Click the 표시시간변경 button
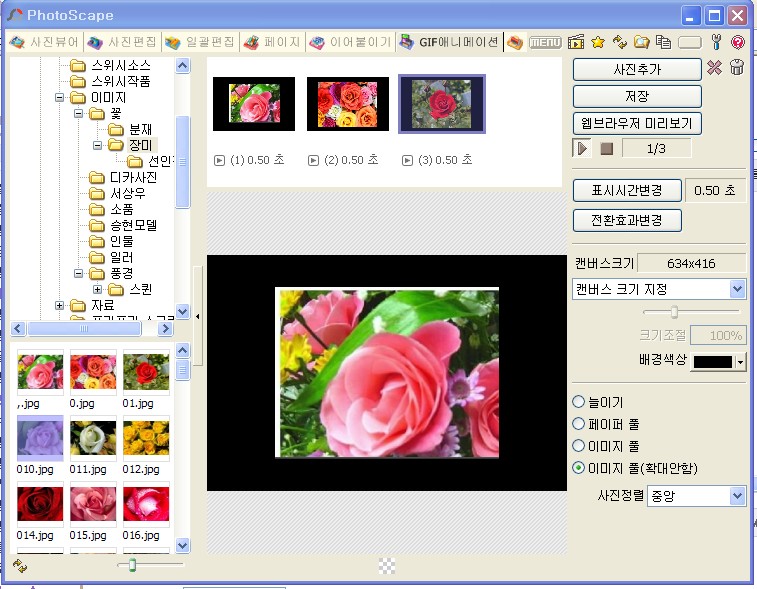Screen dimensions: 757x589 627,190
